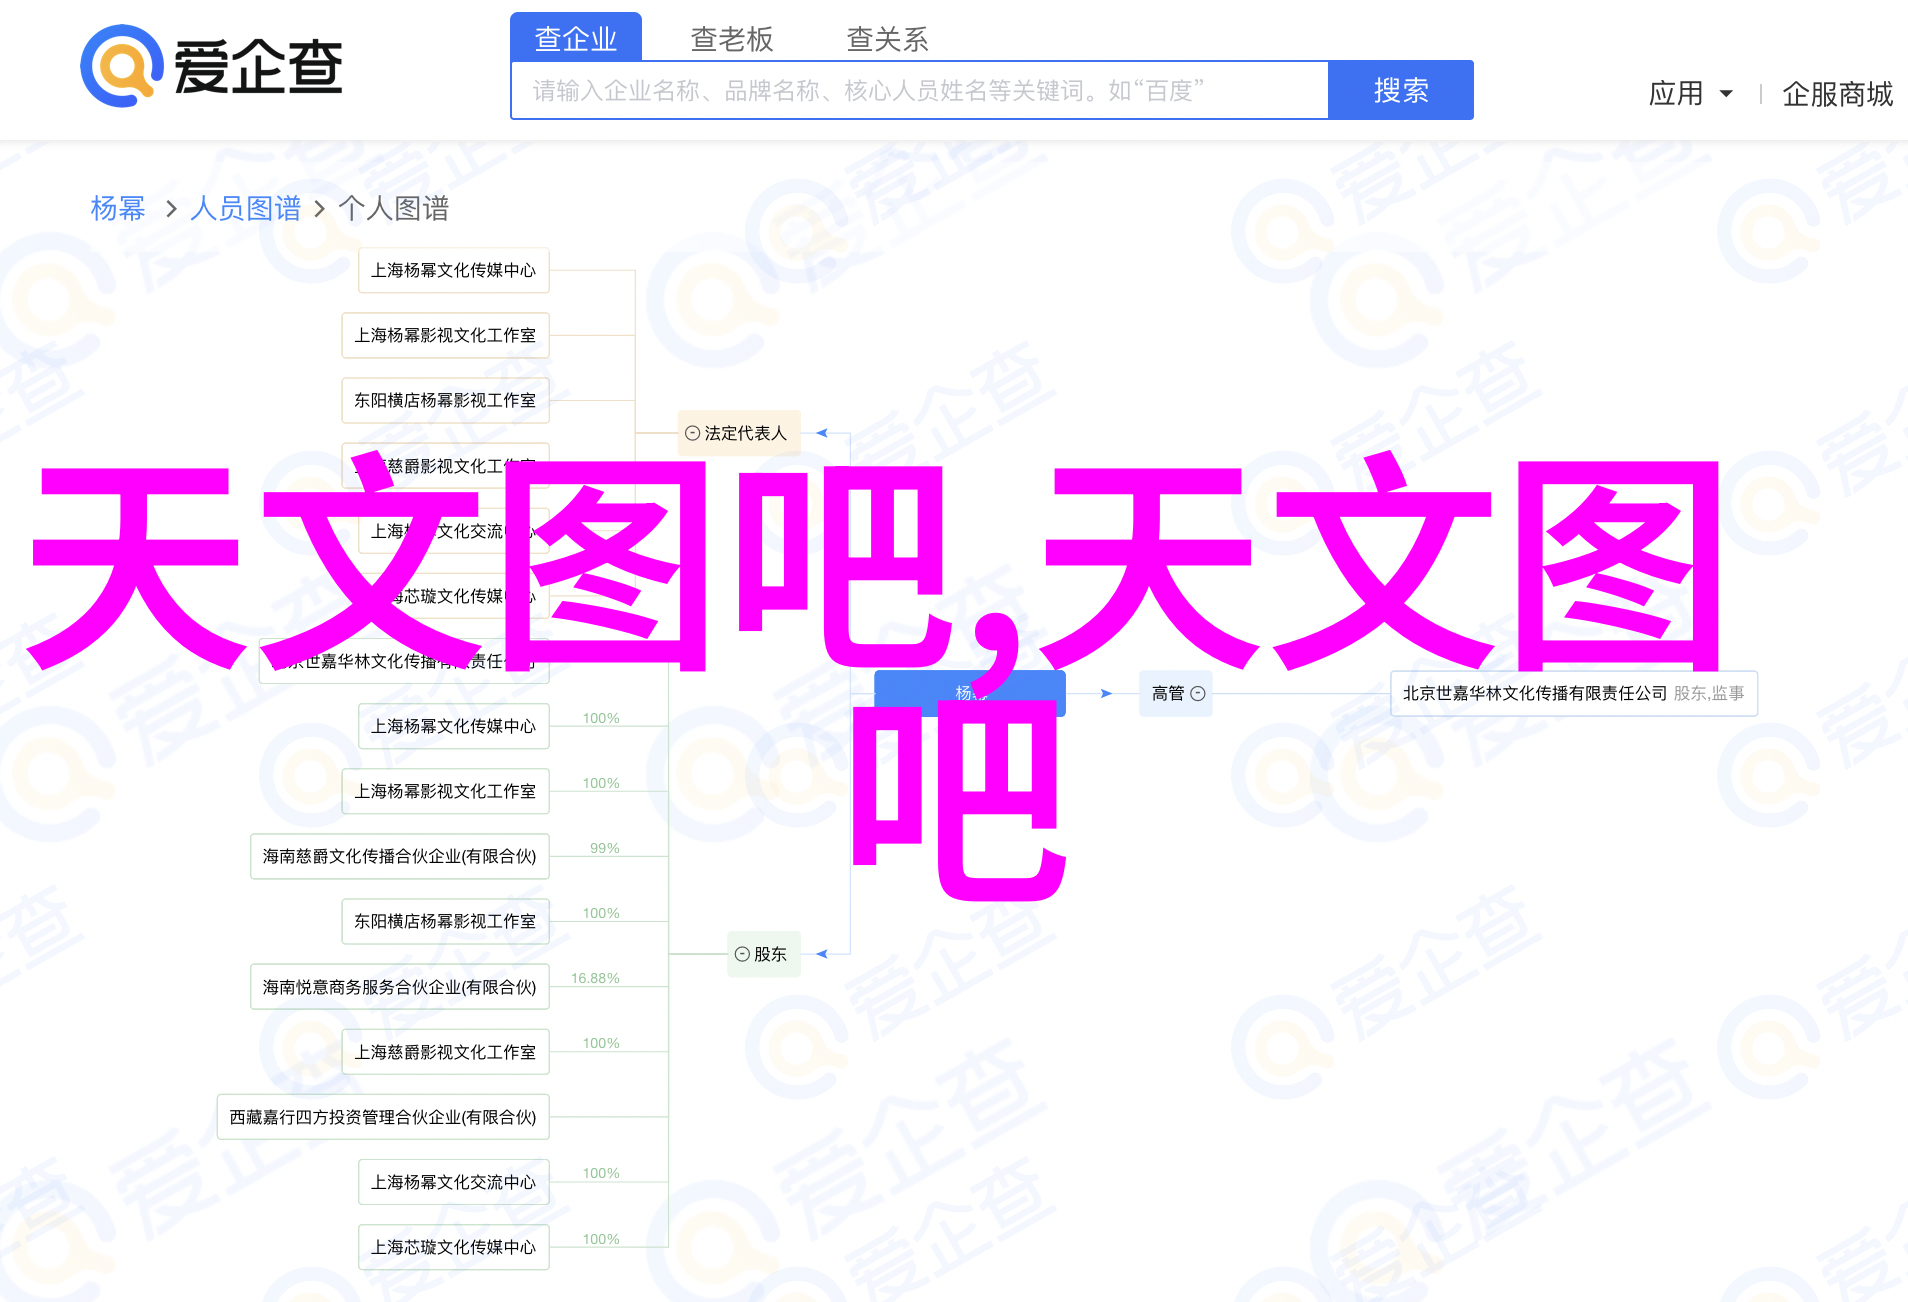This screenshot has width=1908, height=1302.
Task: Collapse the 高管 branch circle icon
Action: tap(1198, 693)
